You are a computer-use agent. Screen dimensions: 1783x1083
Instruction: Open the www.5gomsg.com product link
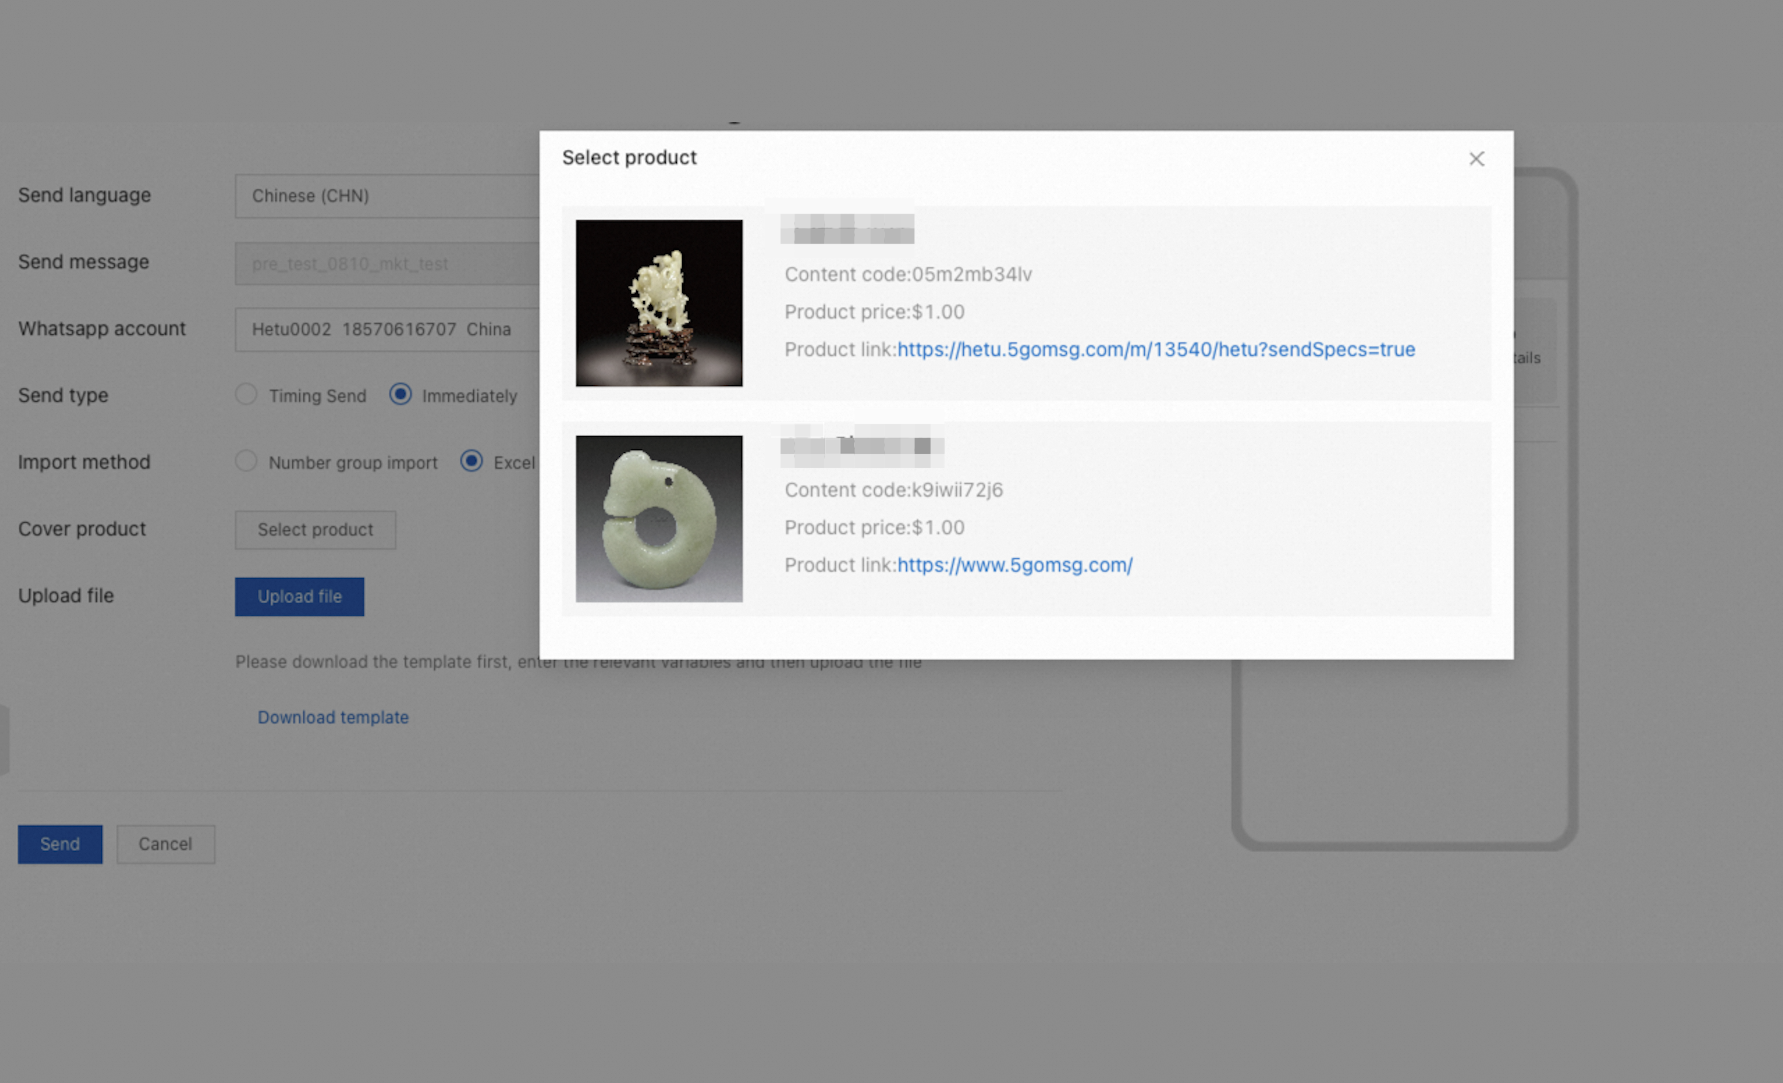(1015, 565)
